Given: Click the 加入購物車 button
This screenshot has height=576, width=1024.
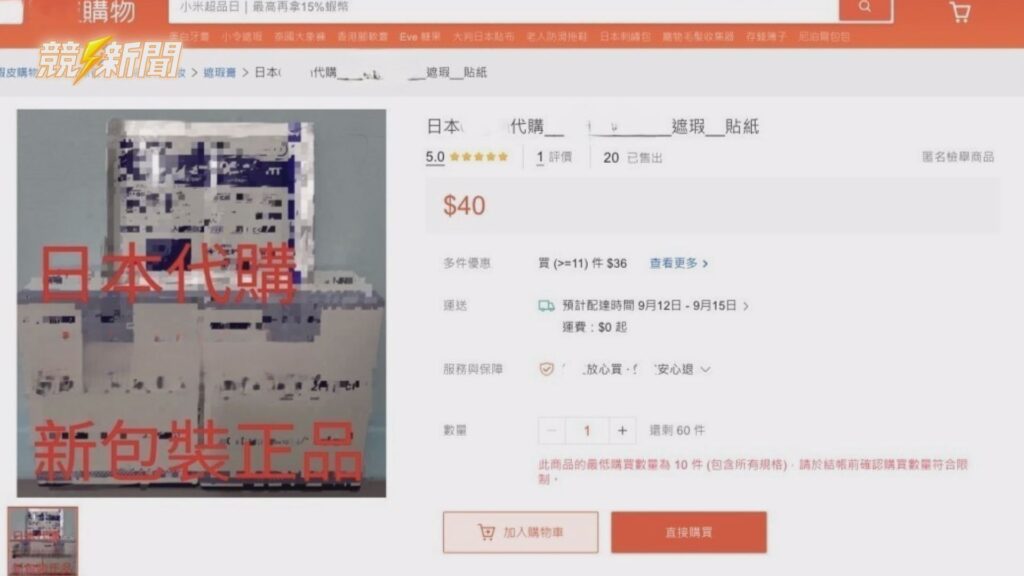Looking at the screenshot, I should (520, 532).
